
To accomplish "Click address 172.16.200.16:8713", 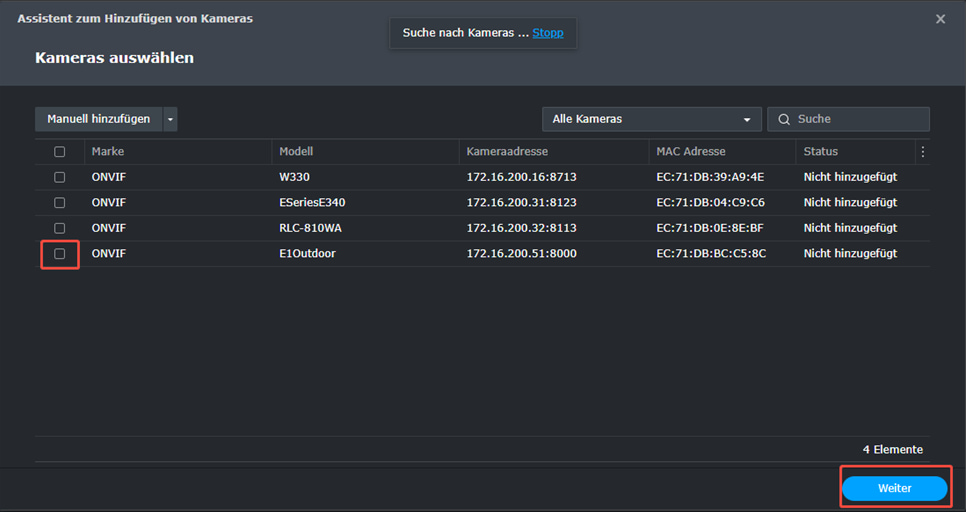I will [522, 177].
